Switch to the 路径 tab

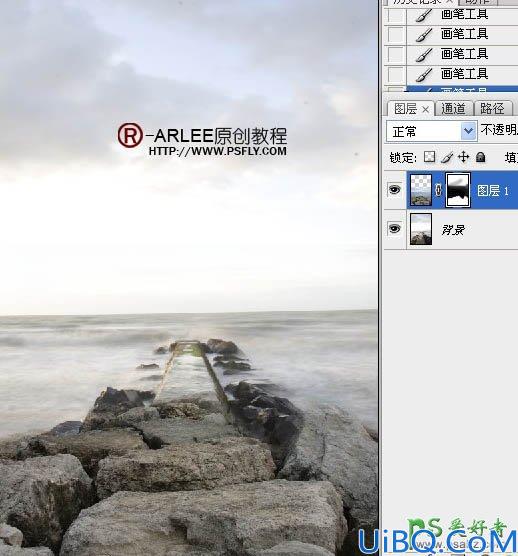pos(492,109)
